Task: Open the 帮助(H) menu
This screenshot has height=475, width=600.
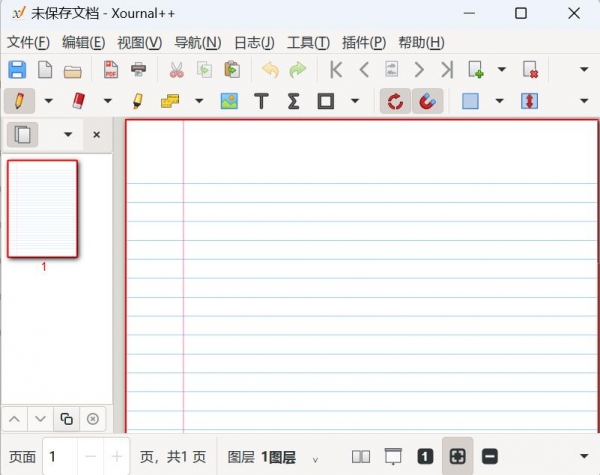Action: [x=421, y=42]
